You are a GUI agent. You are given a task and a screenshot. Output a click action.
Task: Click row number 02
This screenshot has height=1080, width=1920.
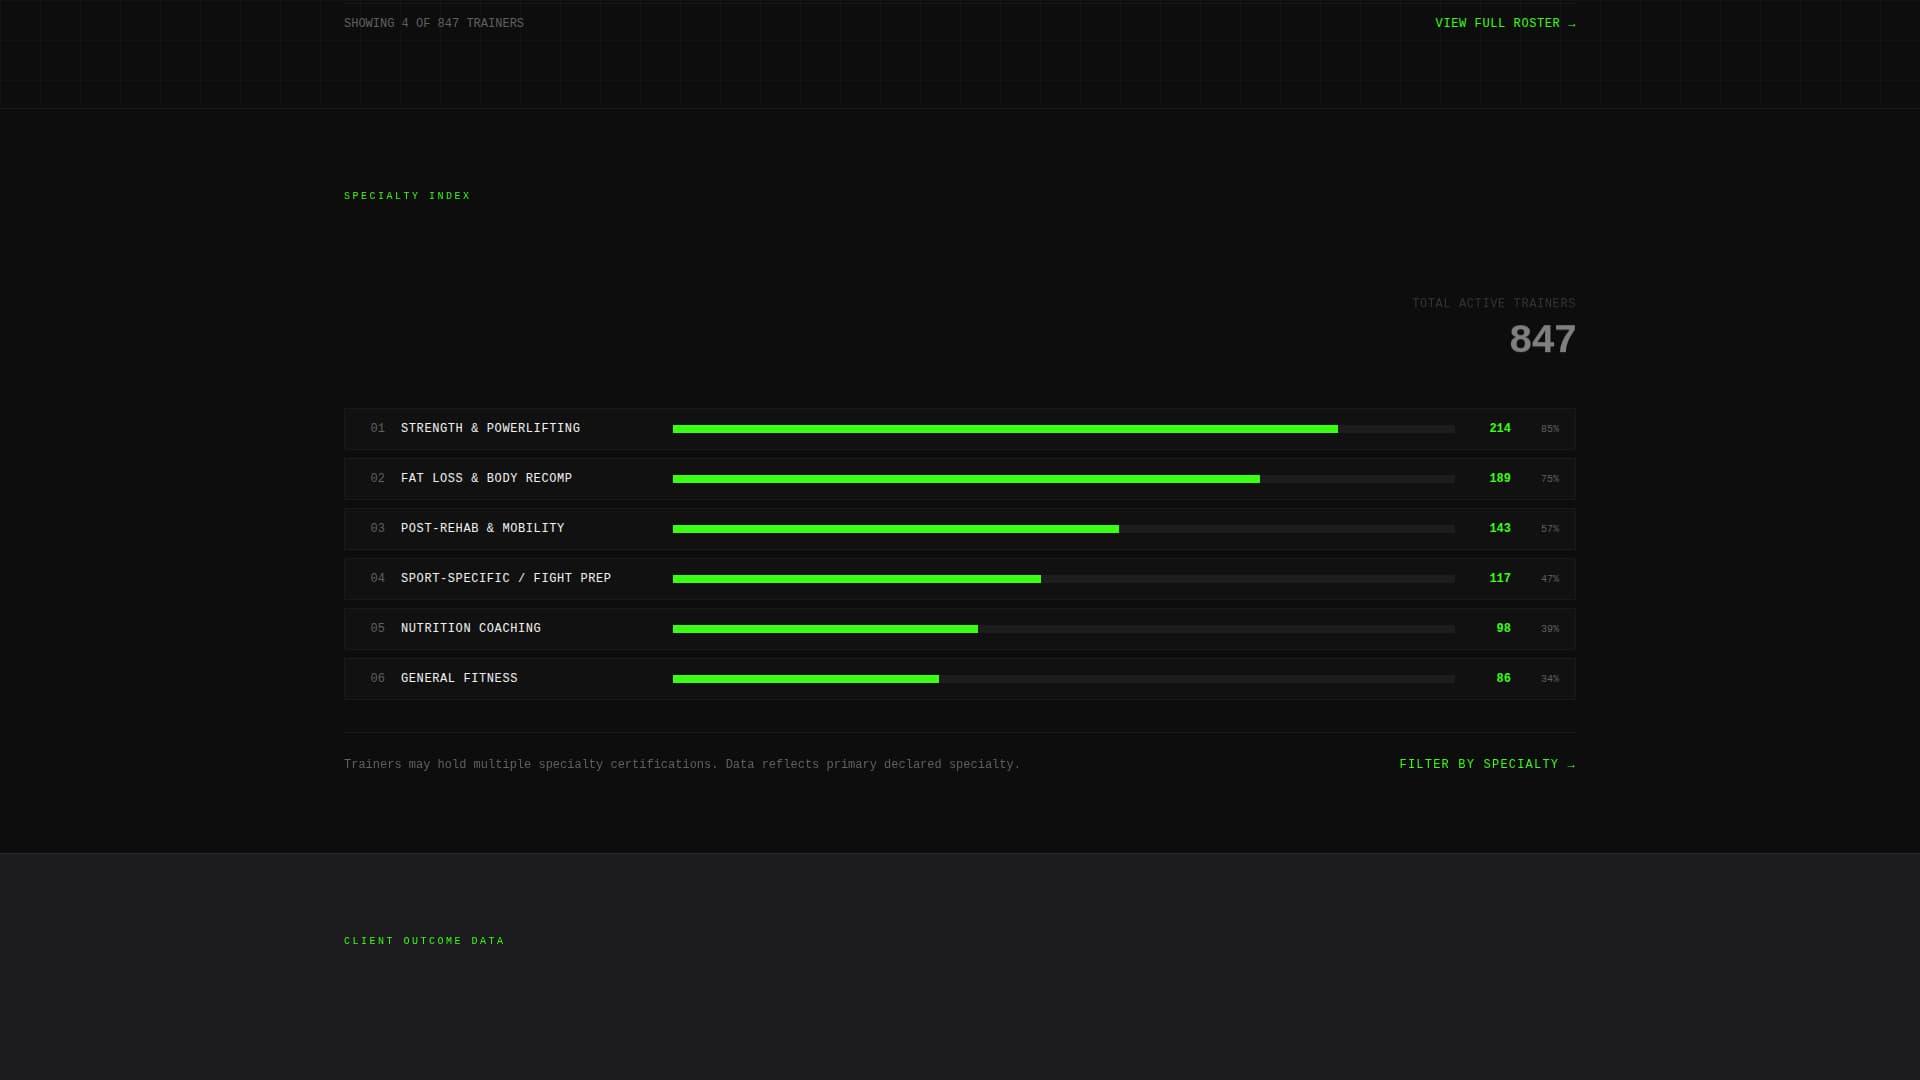point(377,478)
